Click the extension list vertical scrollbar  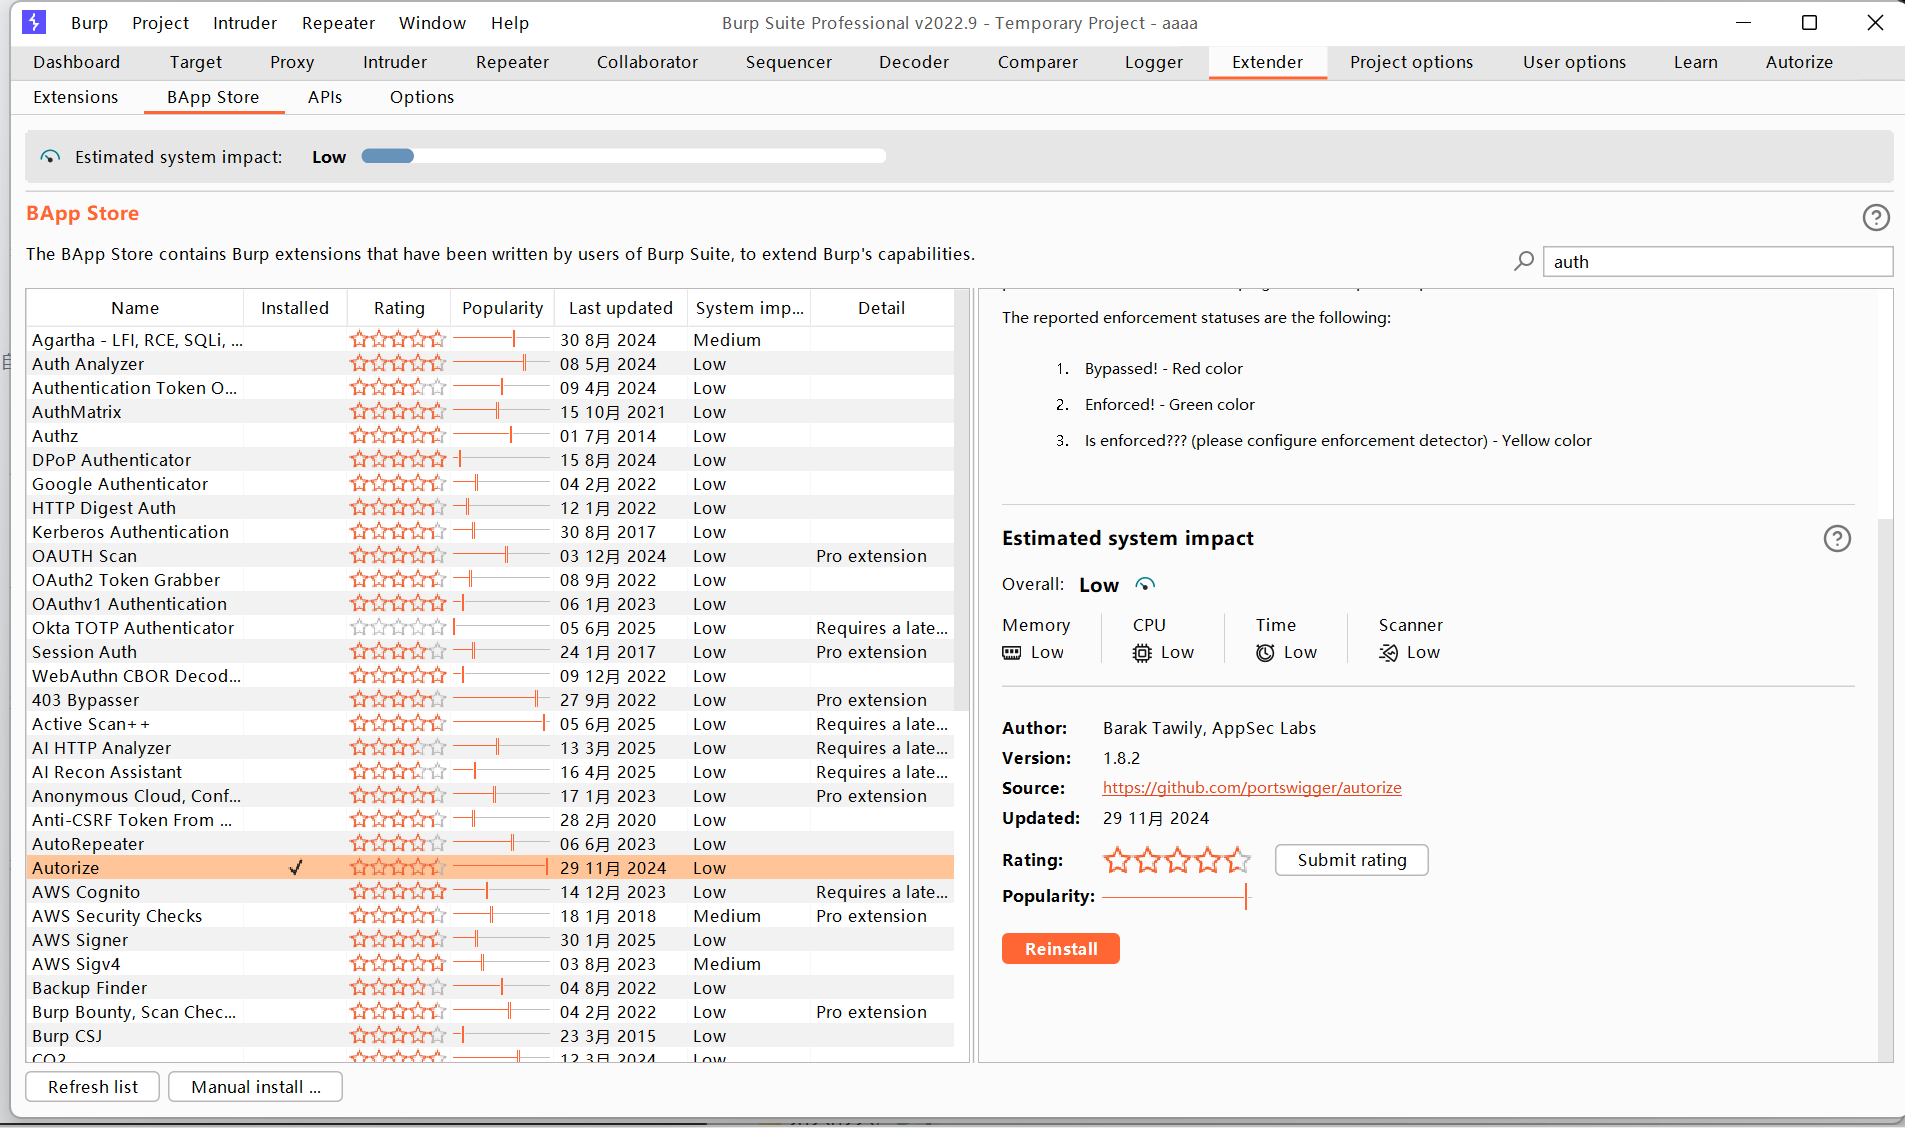[x=962, y=500]
